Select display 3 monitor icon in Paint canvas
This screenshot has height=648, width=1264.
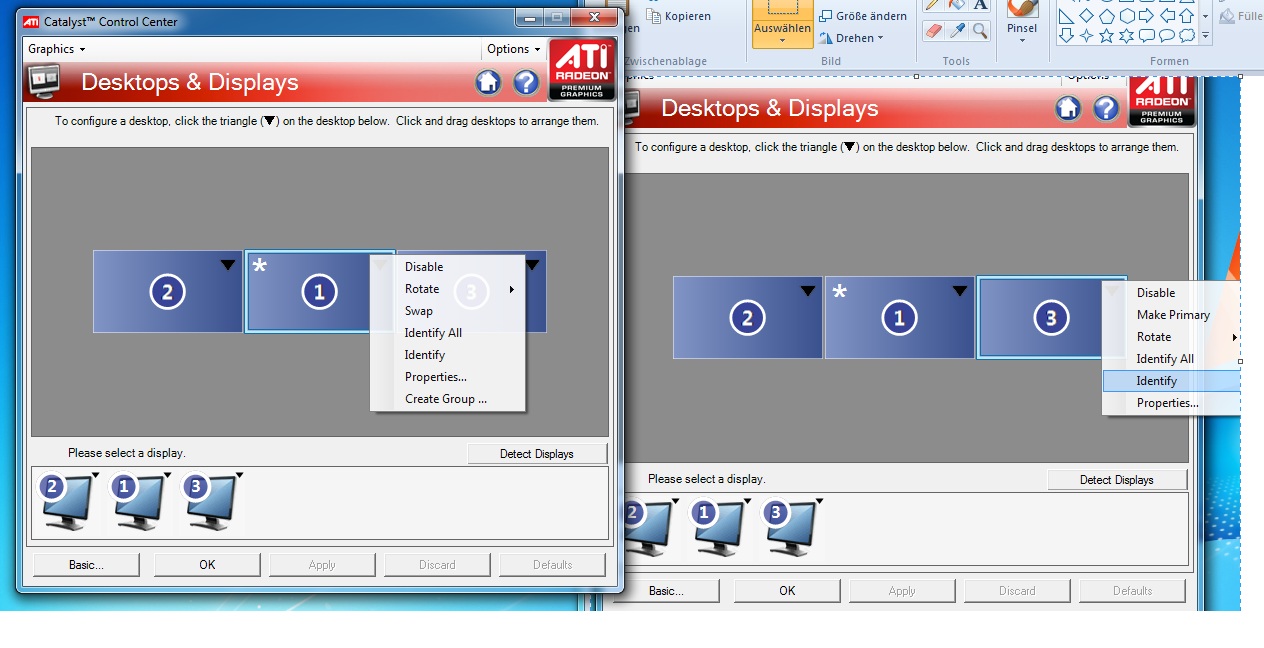[x=789, y=528]
